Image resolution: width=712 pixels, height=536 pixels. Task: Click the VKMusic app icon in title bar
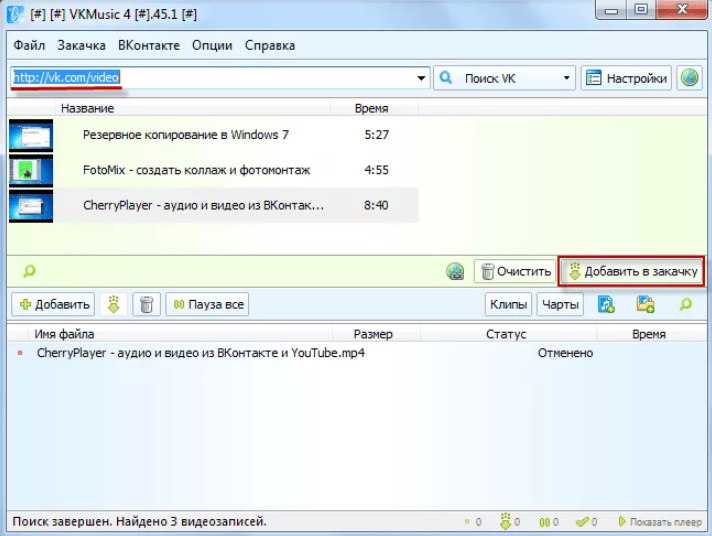pos(15,14)
